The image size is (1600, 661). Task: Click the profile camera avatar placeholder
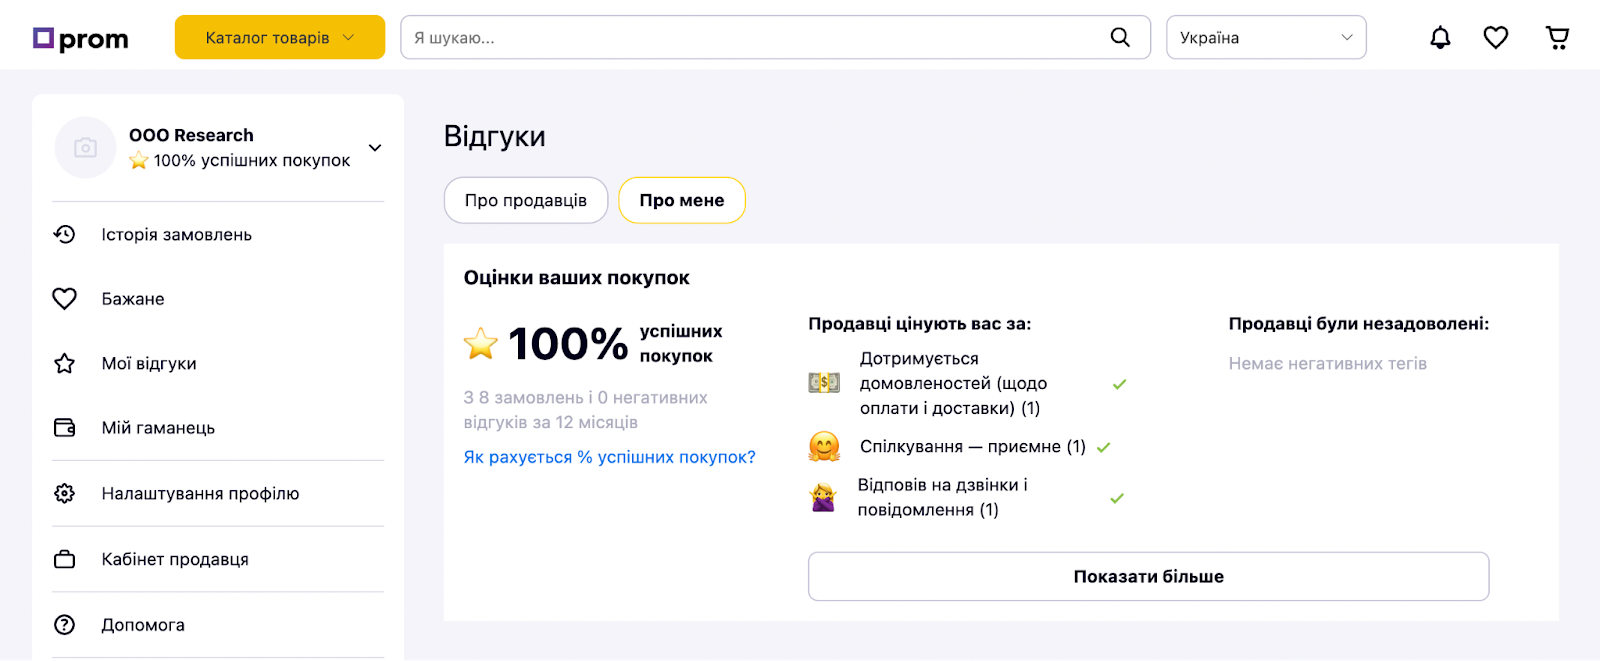coord(85,148)
